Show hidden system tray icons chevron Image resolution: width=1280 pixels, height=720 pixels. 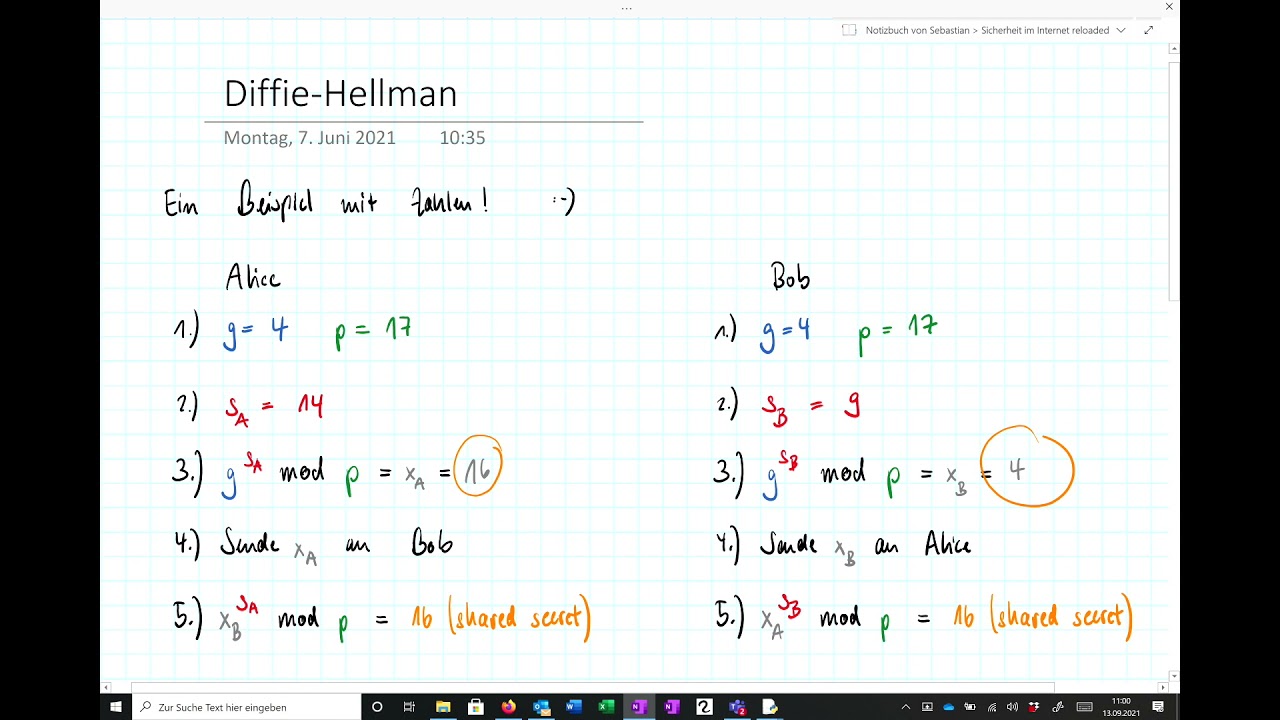pos(906,707)
